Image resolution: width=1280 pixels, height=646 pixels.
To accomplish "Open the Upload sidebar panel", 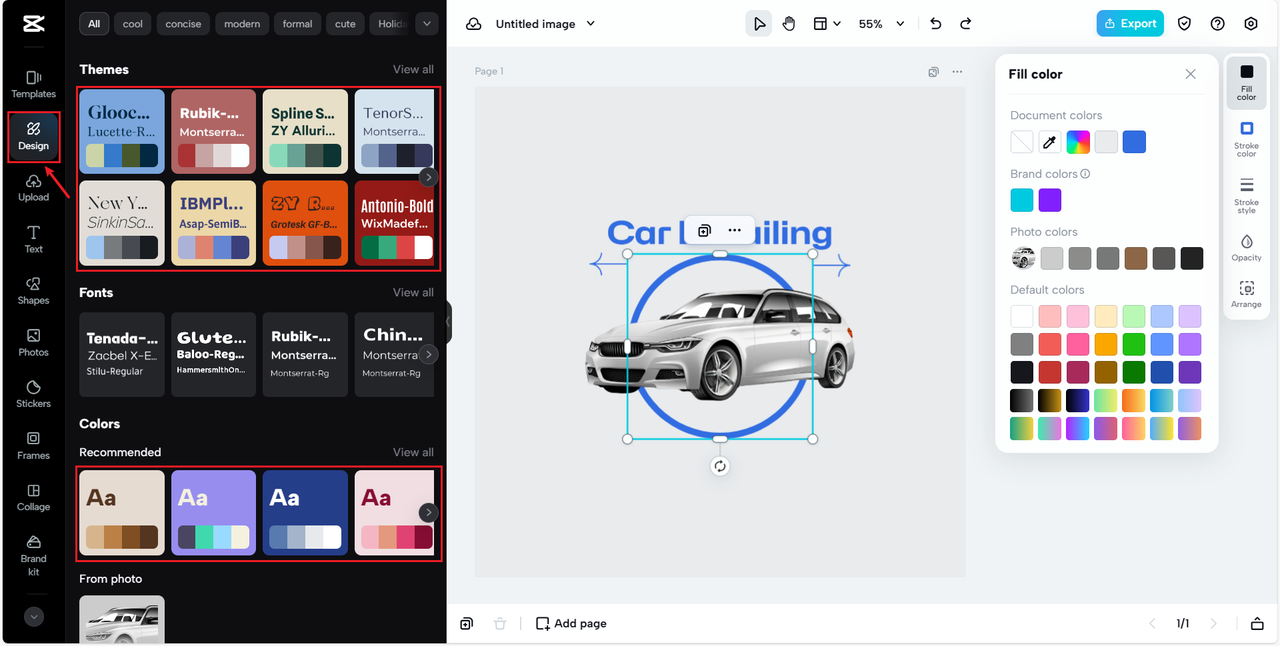I will tap(33, 187).
